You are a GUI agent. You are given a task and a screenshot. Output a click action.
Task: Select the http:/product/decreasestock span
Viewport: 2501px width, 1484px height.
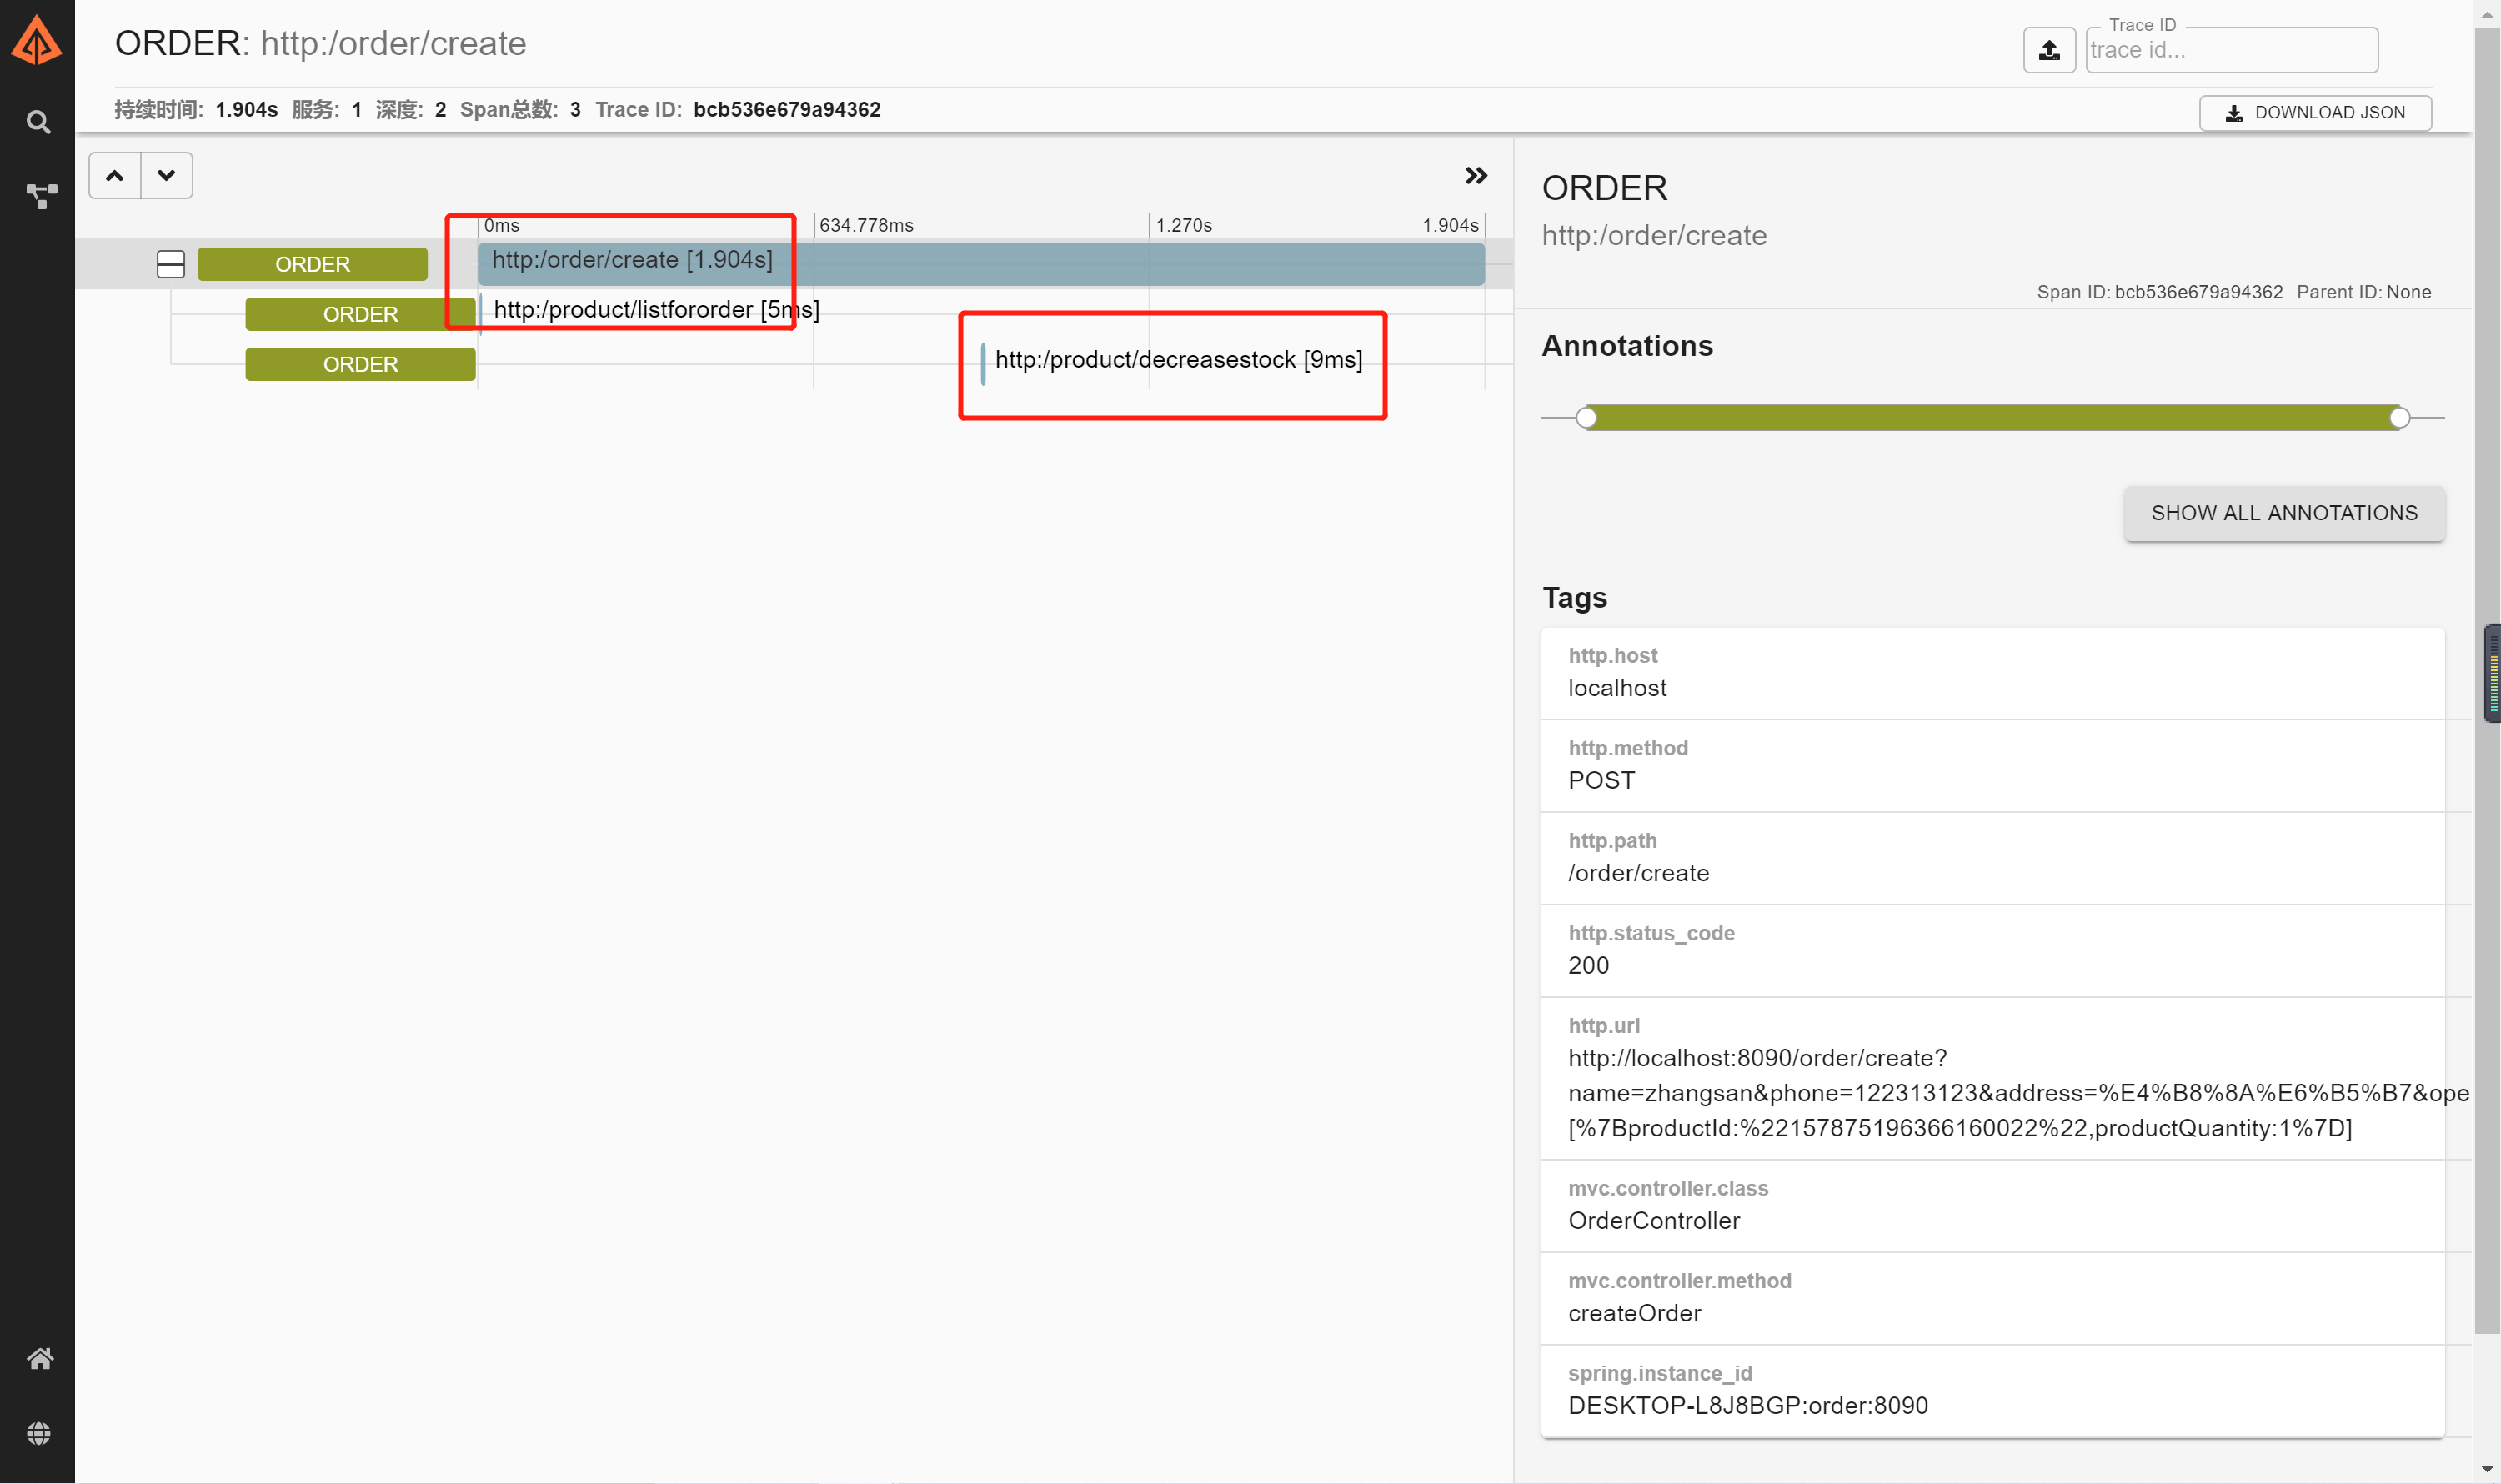[1177, 360]
